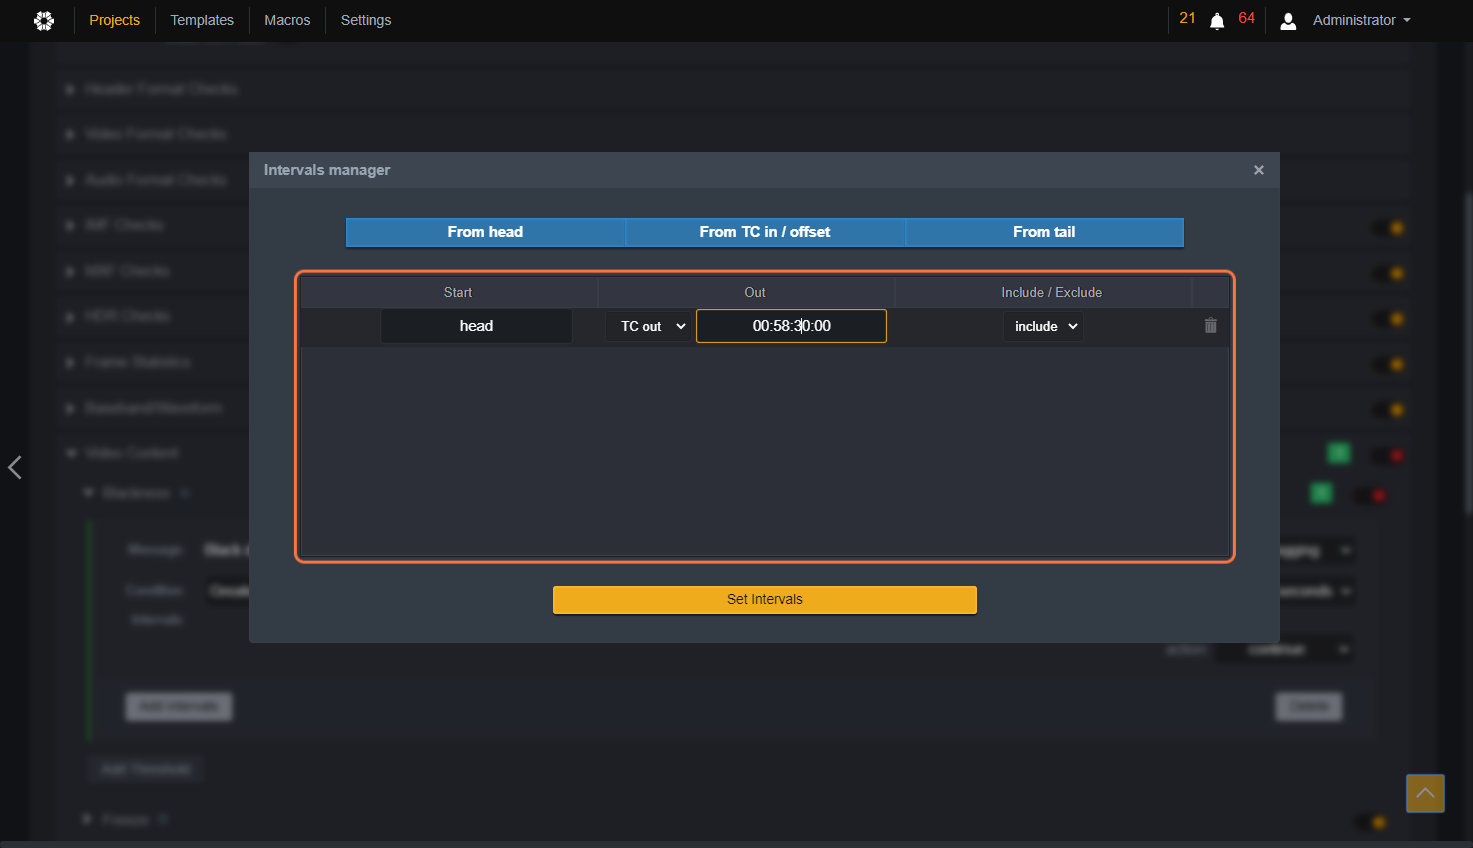The image size is (1473, 848).
Task: Open the Projects menu
Action: pos(114,20)
